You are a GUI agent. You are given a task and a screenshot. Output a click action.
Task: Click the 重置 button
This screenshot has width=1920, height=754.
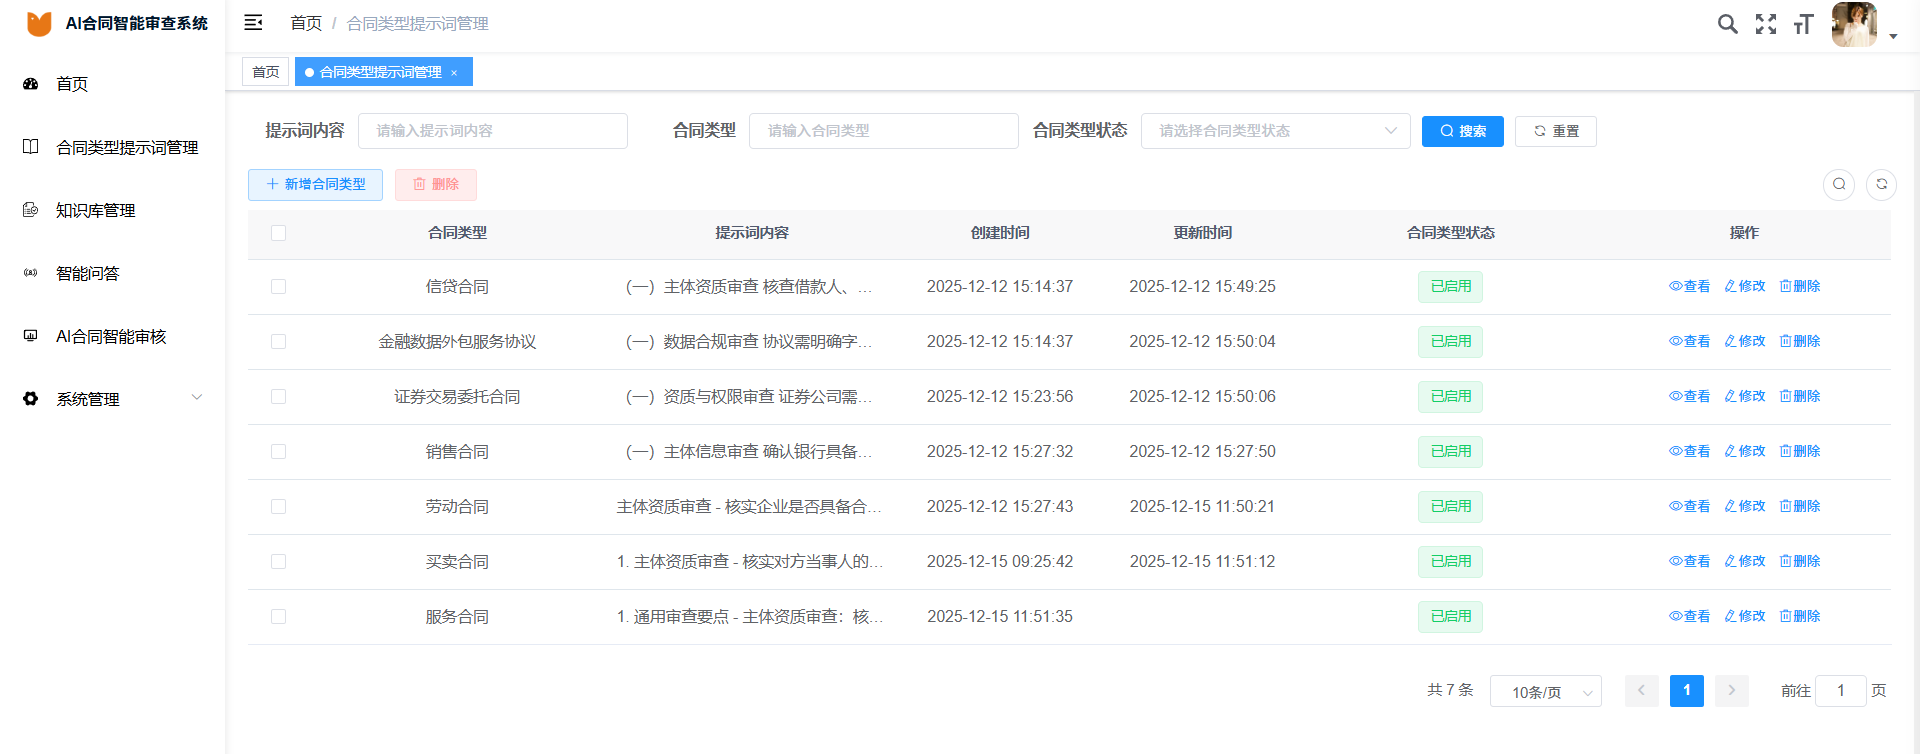tap(1556, 131)
